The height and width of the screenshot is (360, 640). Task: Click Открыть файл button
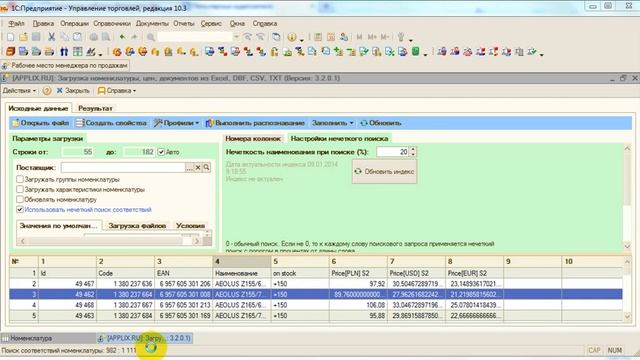click(x=40, y=123)
